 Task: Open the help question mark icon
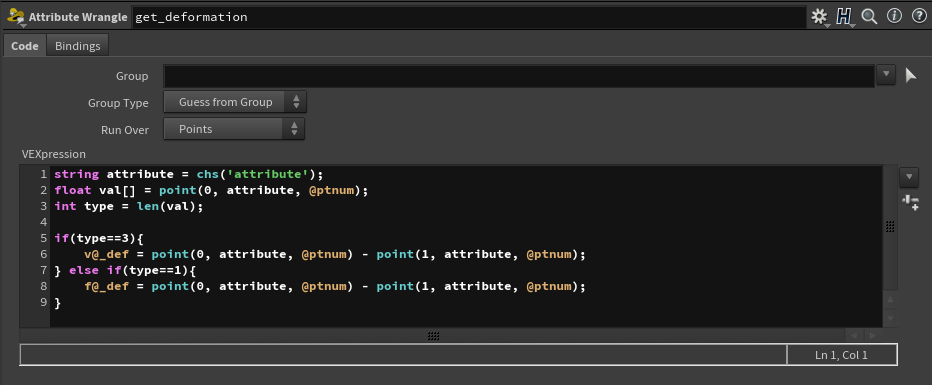[x=918, y=17]
